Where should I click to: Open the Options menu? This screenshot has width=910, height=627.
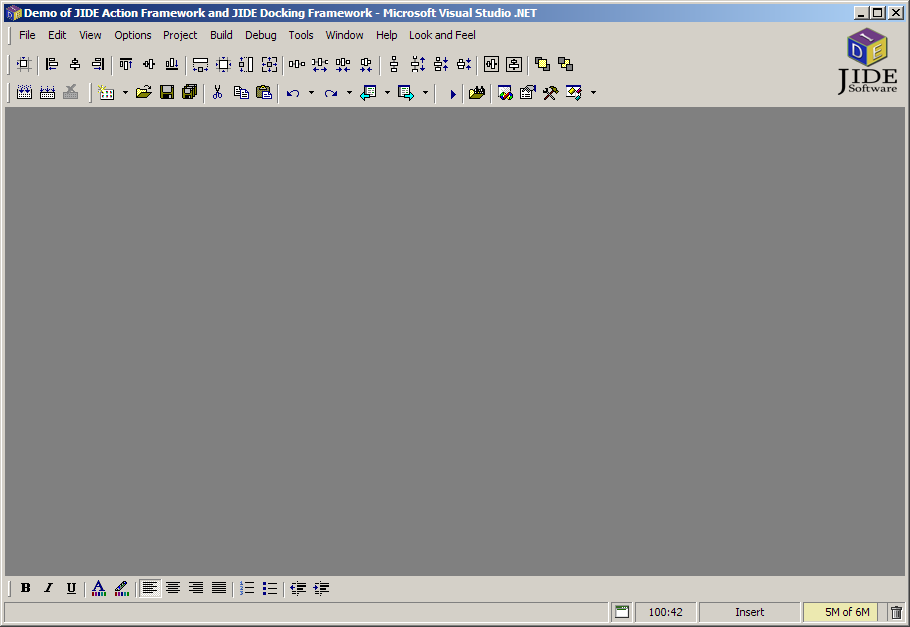click(132, 35)
